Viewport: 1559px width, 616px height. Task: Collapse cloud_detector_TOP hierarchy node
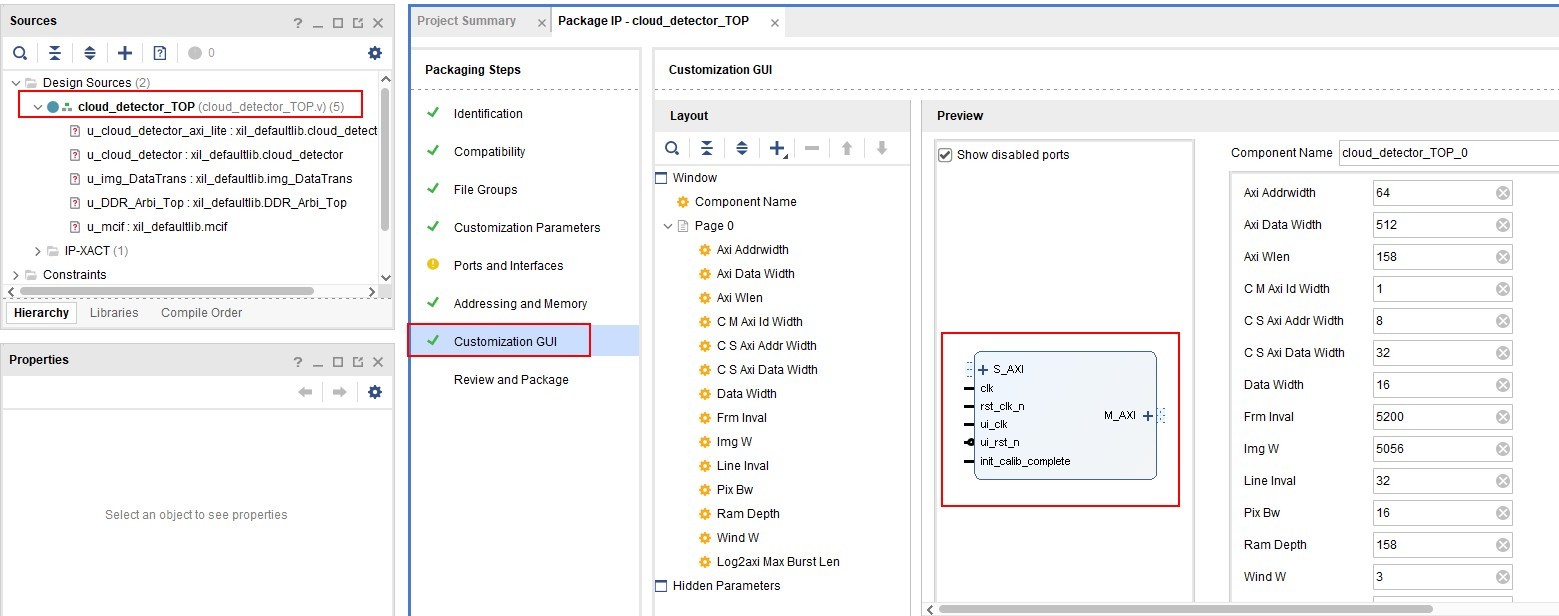coord(38,107)
